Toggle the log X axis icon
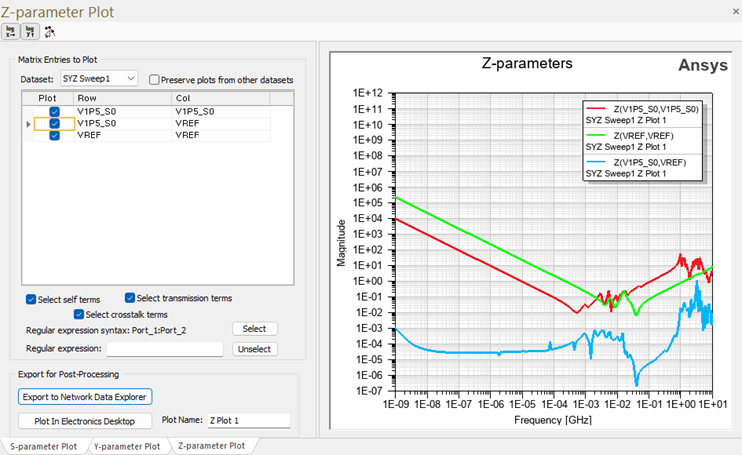 coord(11,31)
